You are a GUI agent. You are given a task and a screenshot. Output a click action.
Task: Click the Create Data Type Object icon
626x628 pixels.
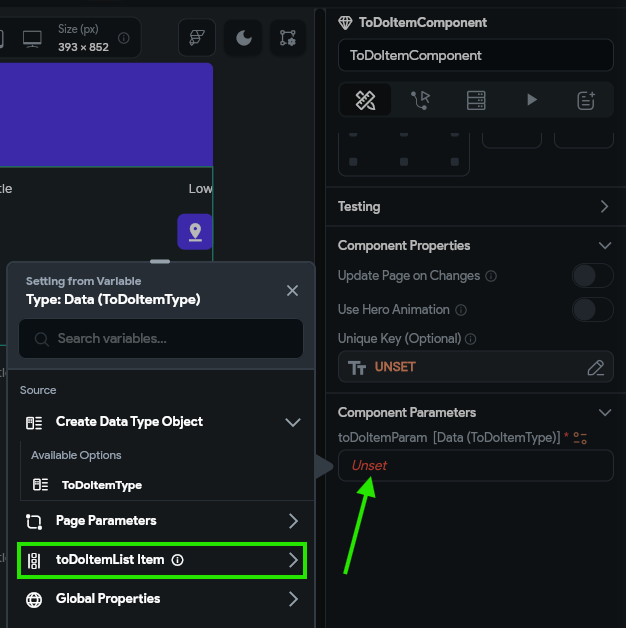point(34,423)
